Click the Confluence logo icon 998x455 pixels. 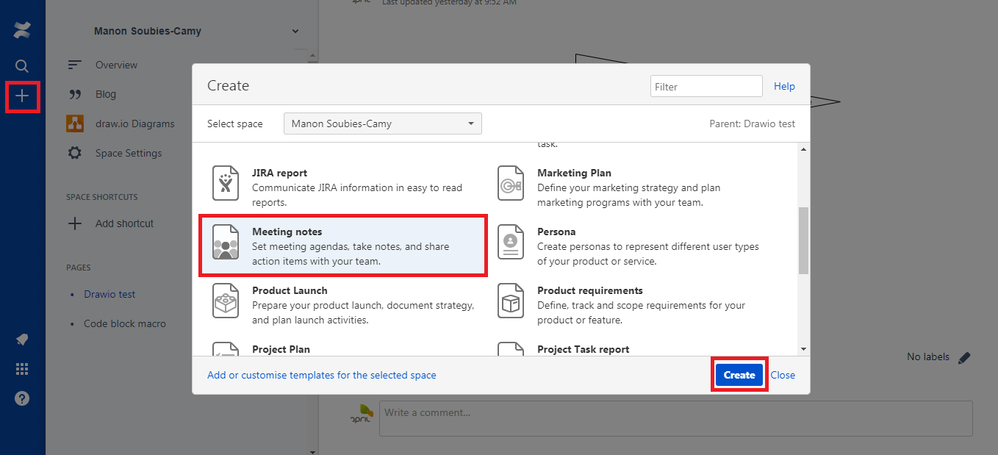click(22, 30)
